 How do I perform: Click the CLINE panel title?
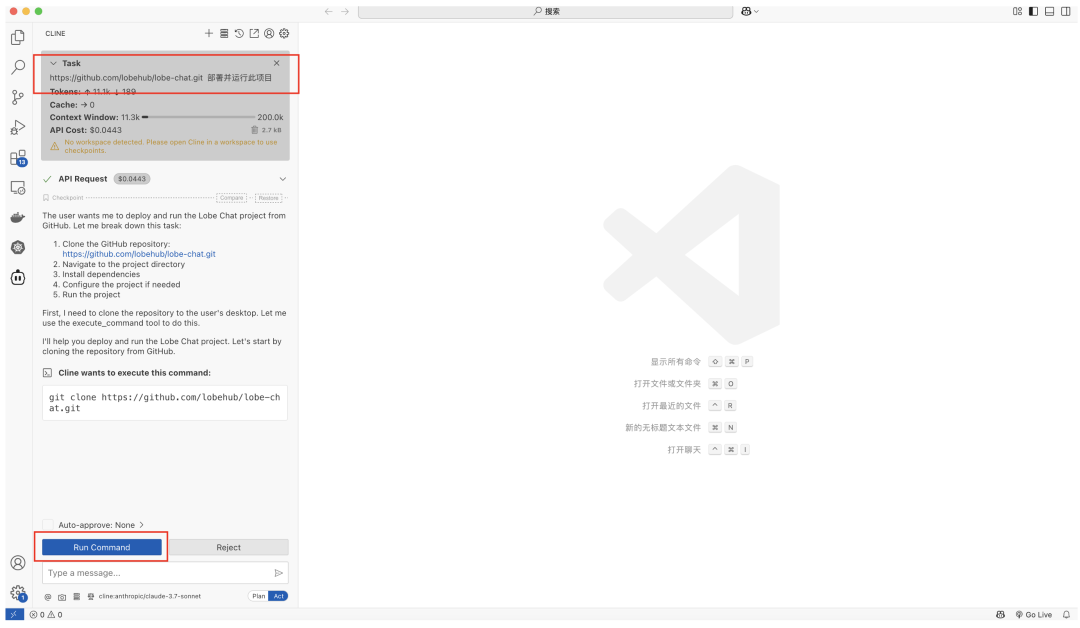[x=55, y=33]
